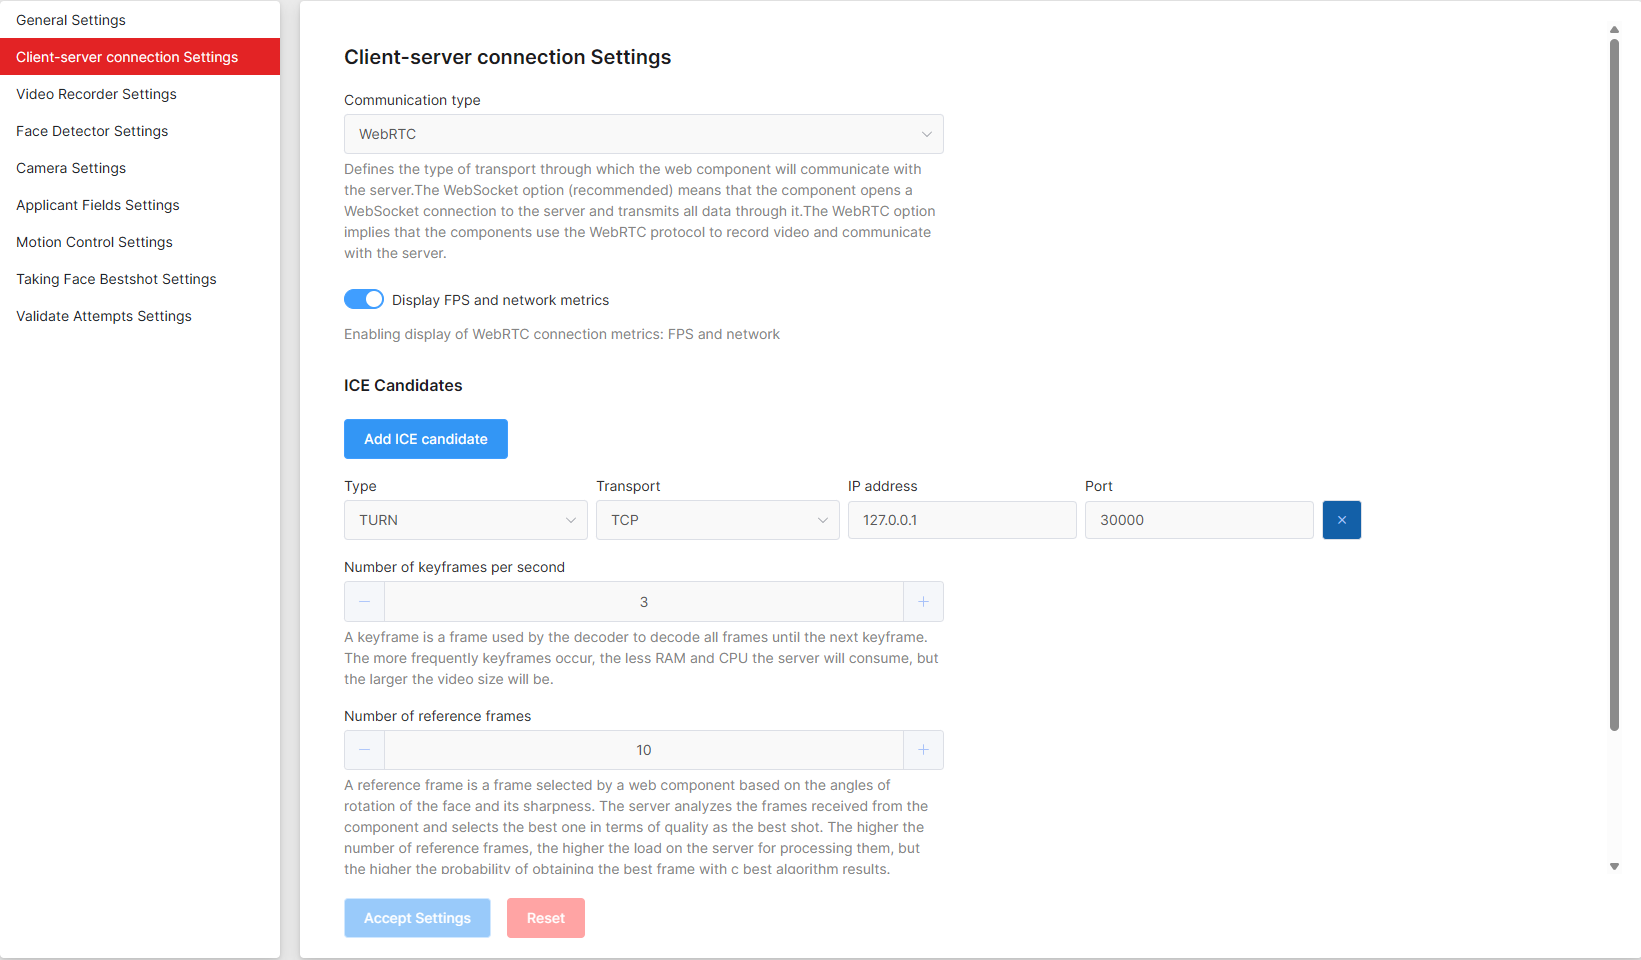The image size is (1641, 960).
Task: Expand the Transport dropdown showing TCP
Action: pyautogui.click(x=717, y=520)
